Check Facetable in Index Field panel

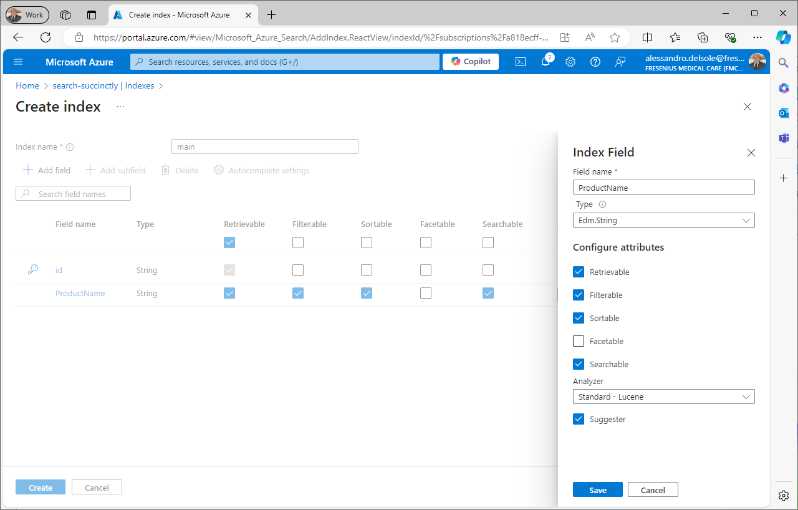pyautogui.click(x=578, y=341)
